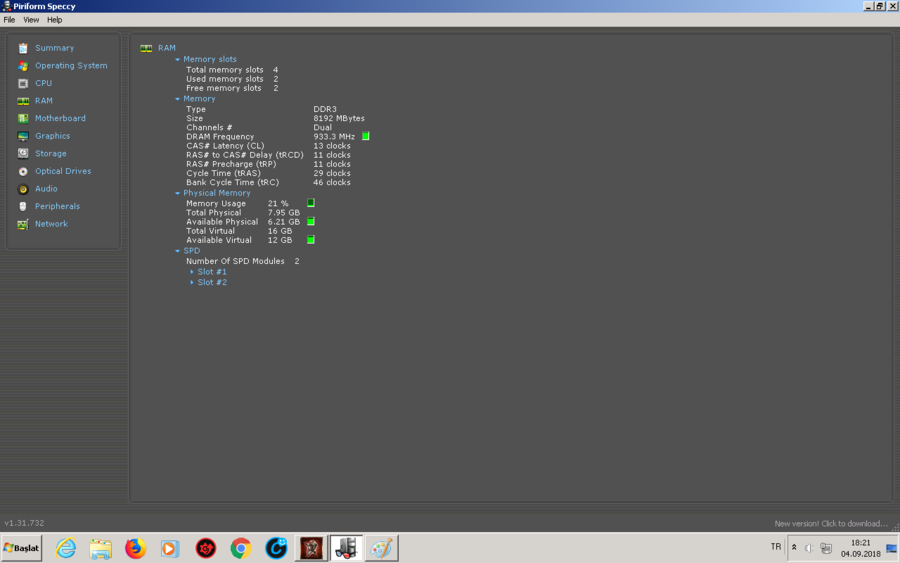The width and height of the screenshot is (900, 563).
Task: Select the 8192 MBytes size value
Action: click(339, 118)
